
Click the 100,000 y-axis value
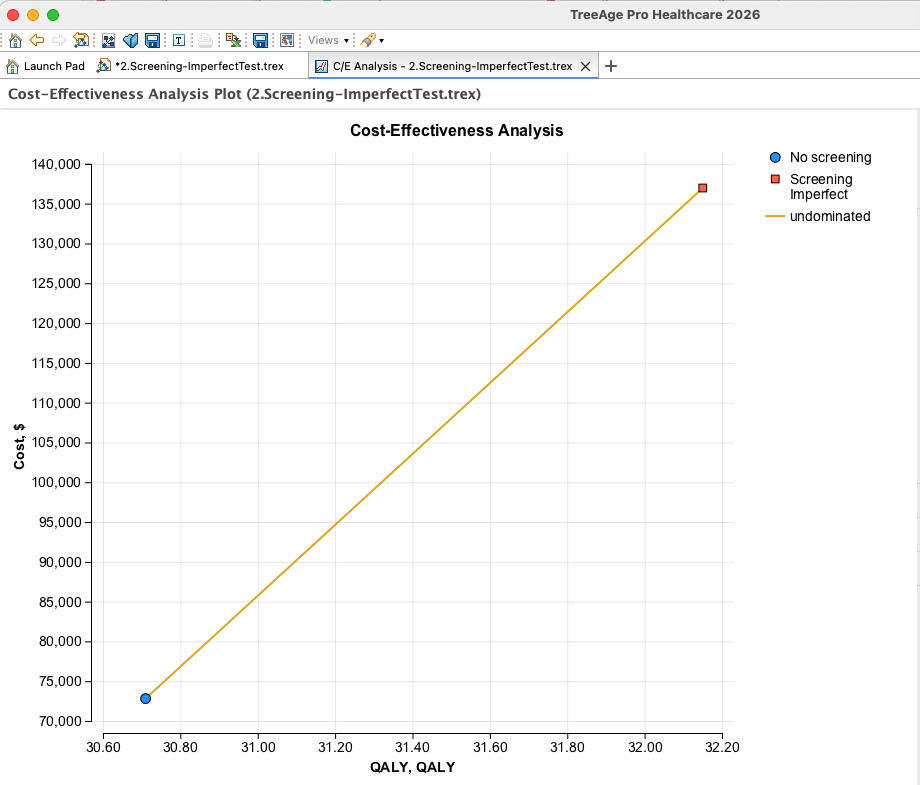point(56,482)
